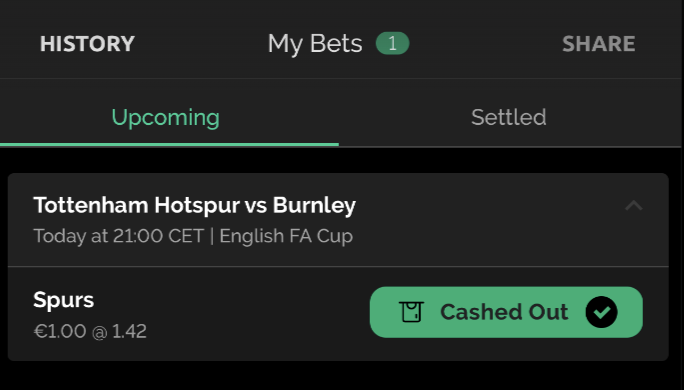
Task: Click the Spurs selection label
Action: pos(64,300)
